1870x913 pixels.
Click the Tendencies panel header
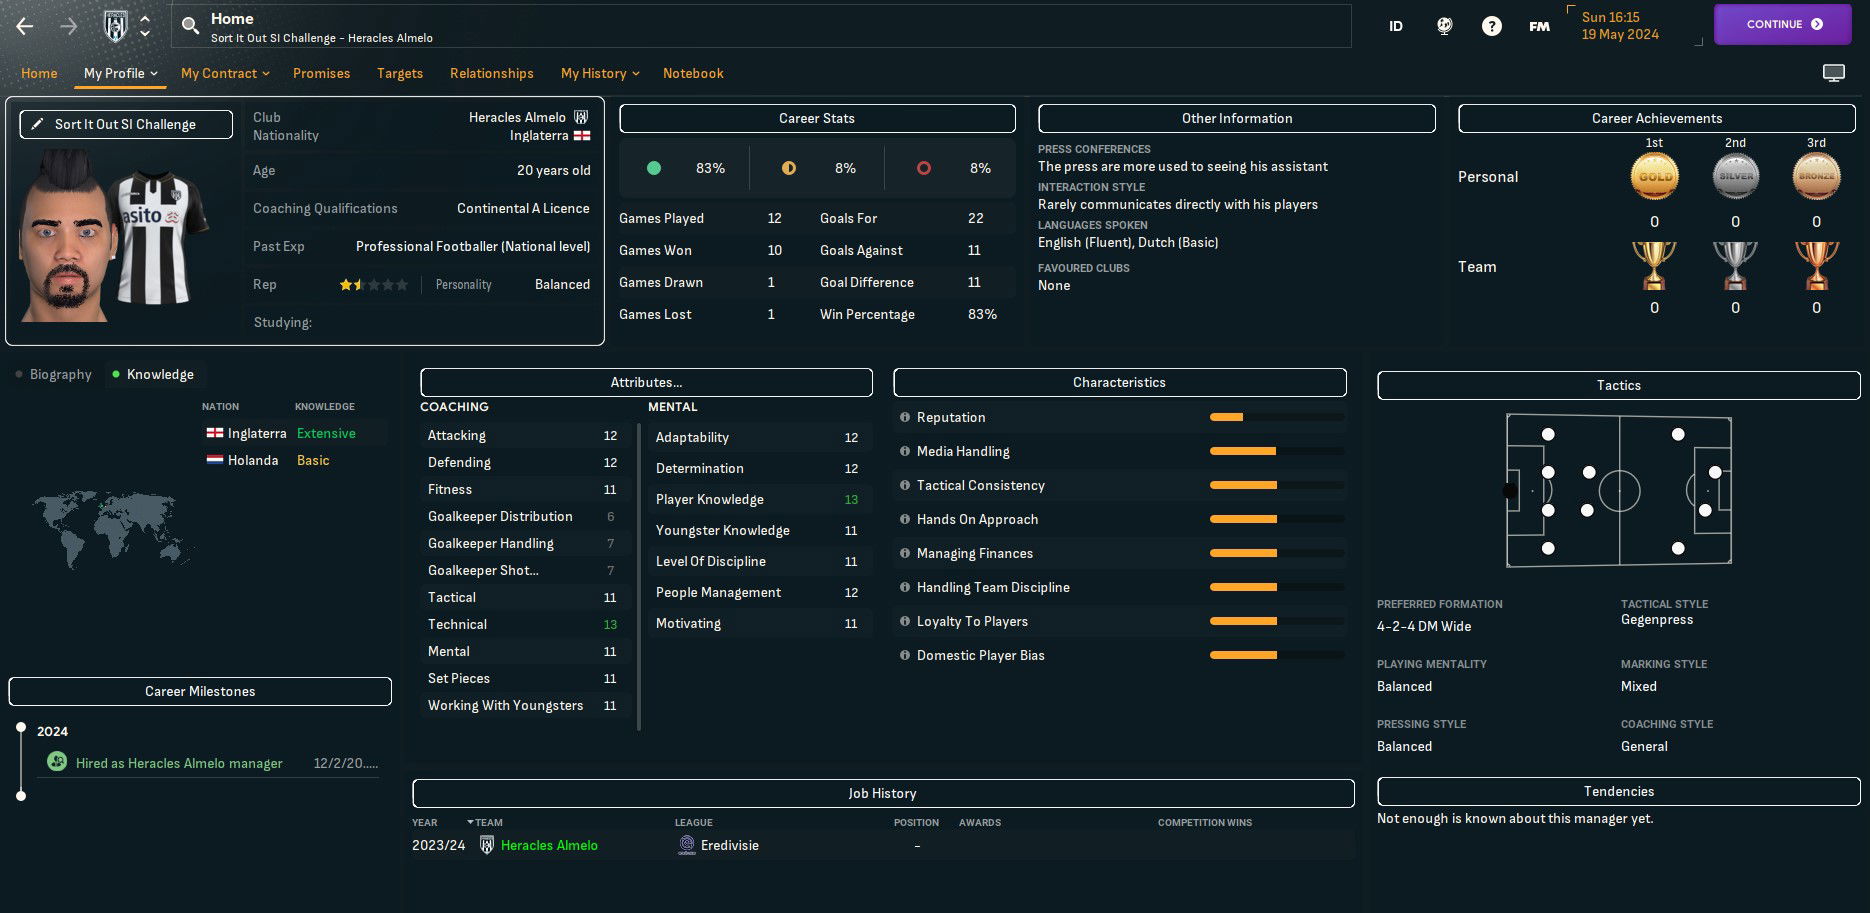point(1618,791)
